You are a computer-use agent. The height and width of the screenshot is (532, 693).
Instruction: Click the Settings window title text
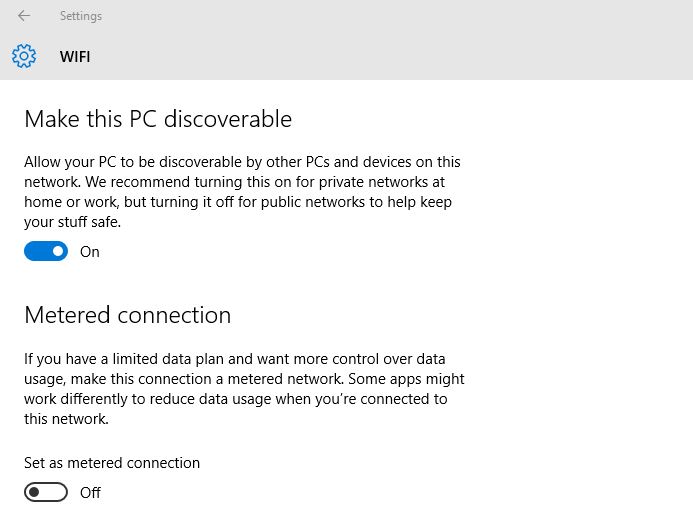pyautogui.click(x=81, y=16)
